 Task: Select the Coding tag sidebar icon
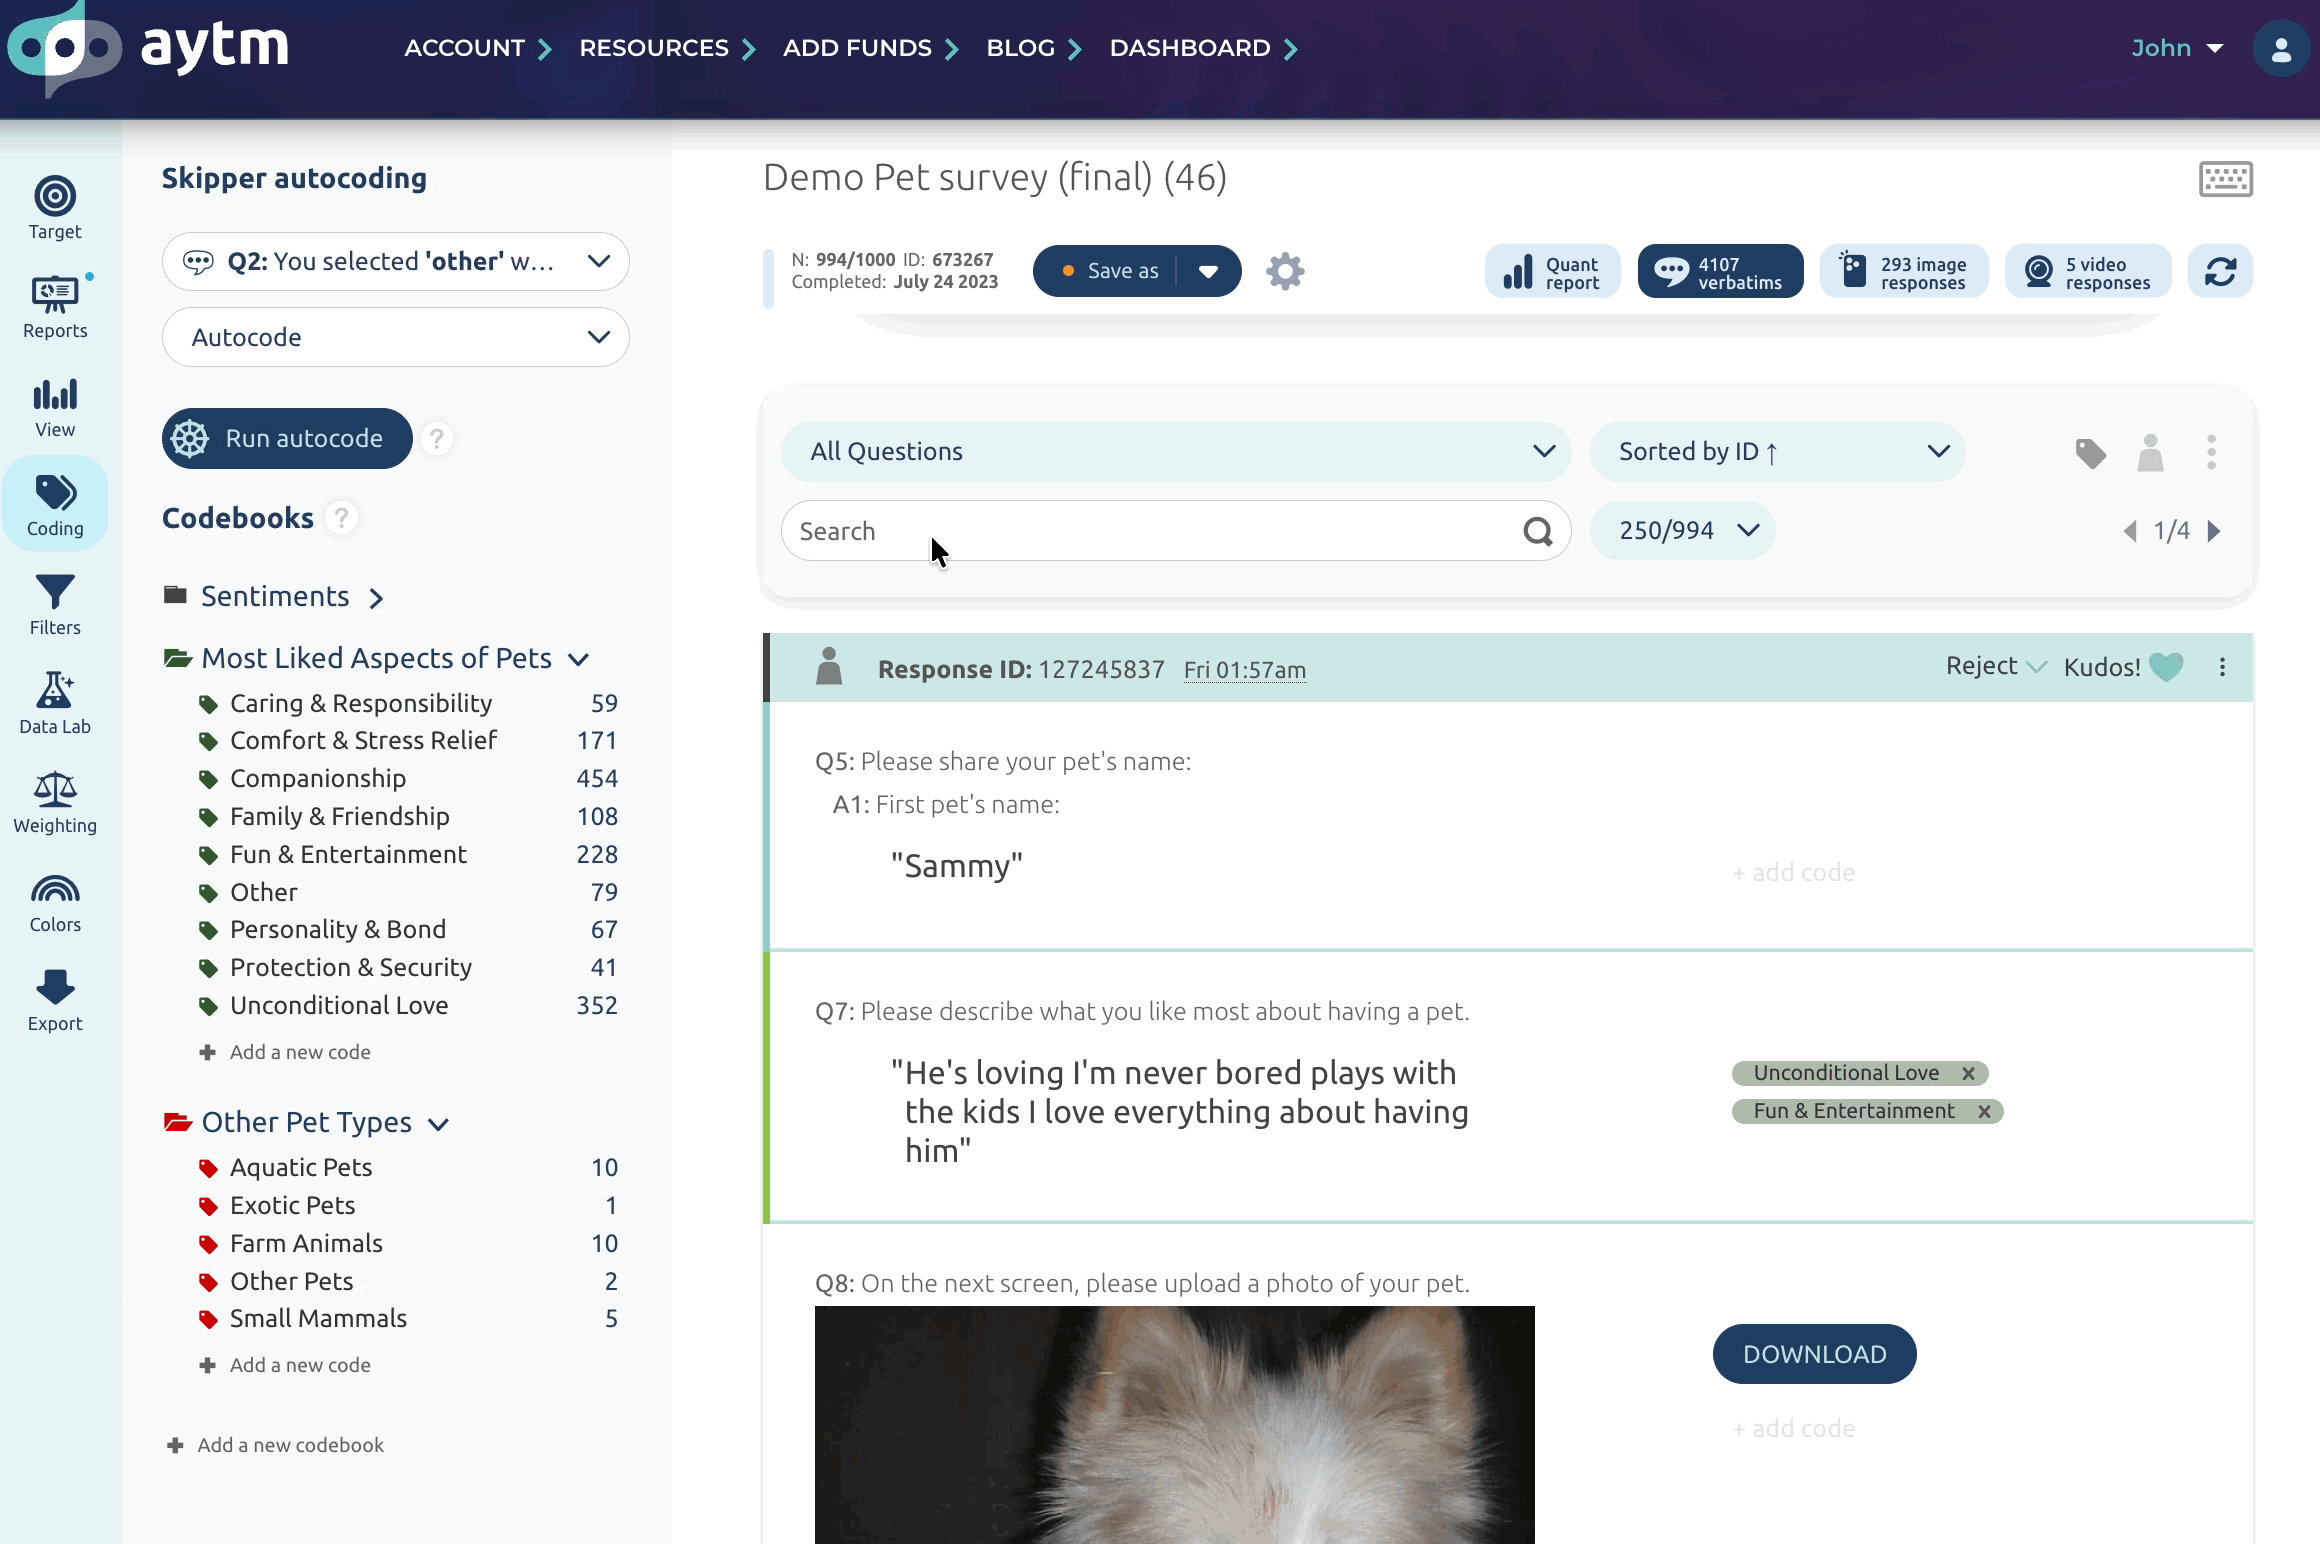point(55,505)
